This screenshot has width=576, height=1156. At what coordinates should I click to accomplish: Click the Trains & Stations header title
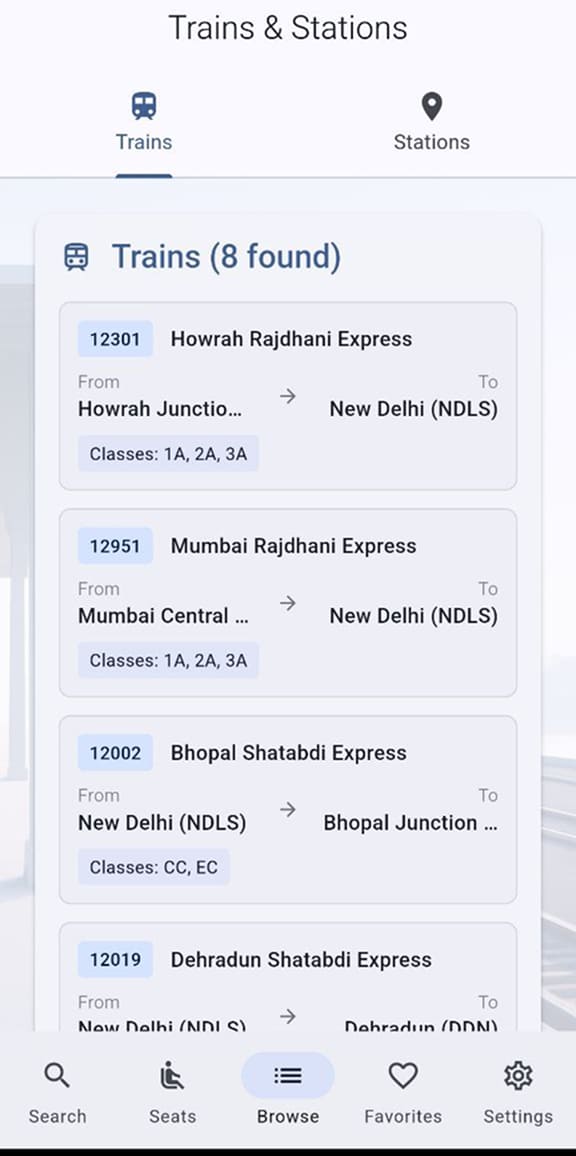[x=288, y=28]
